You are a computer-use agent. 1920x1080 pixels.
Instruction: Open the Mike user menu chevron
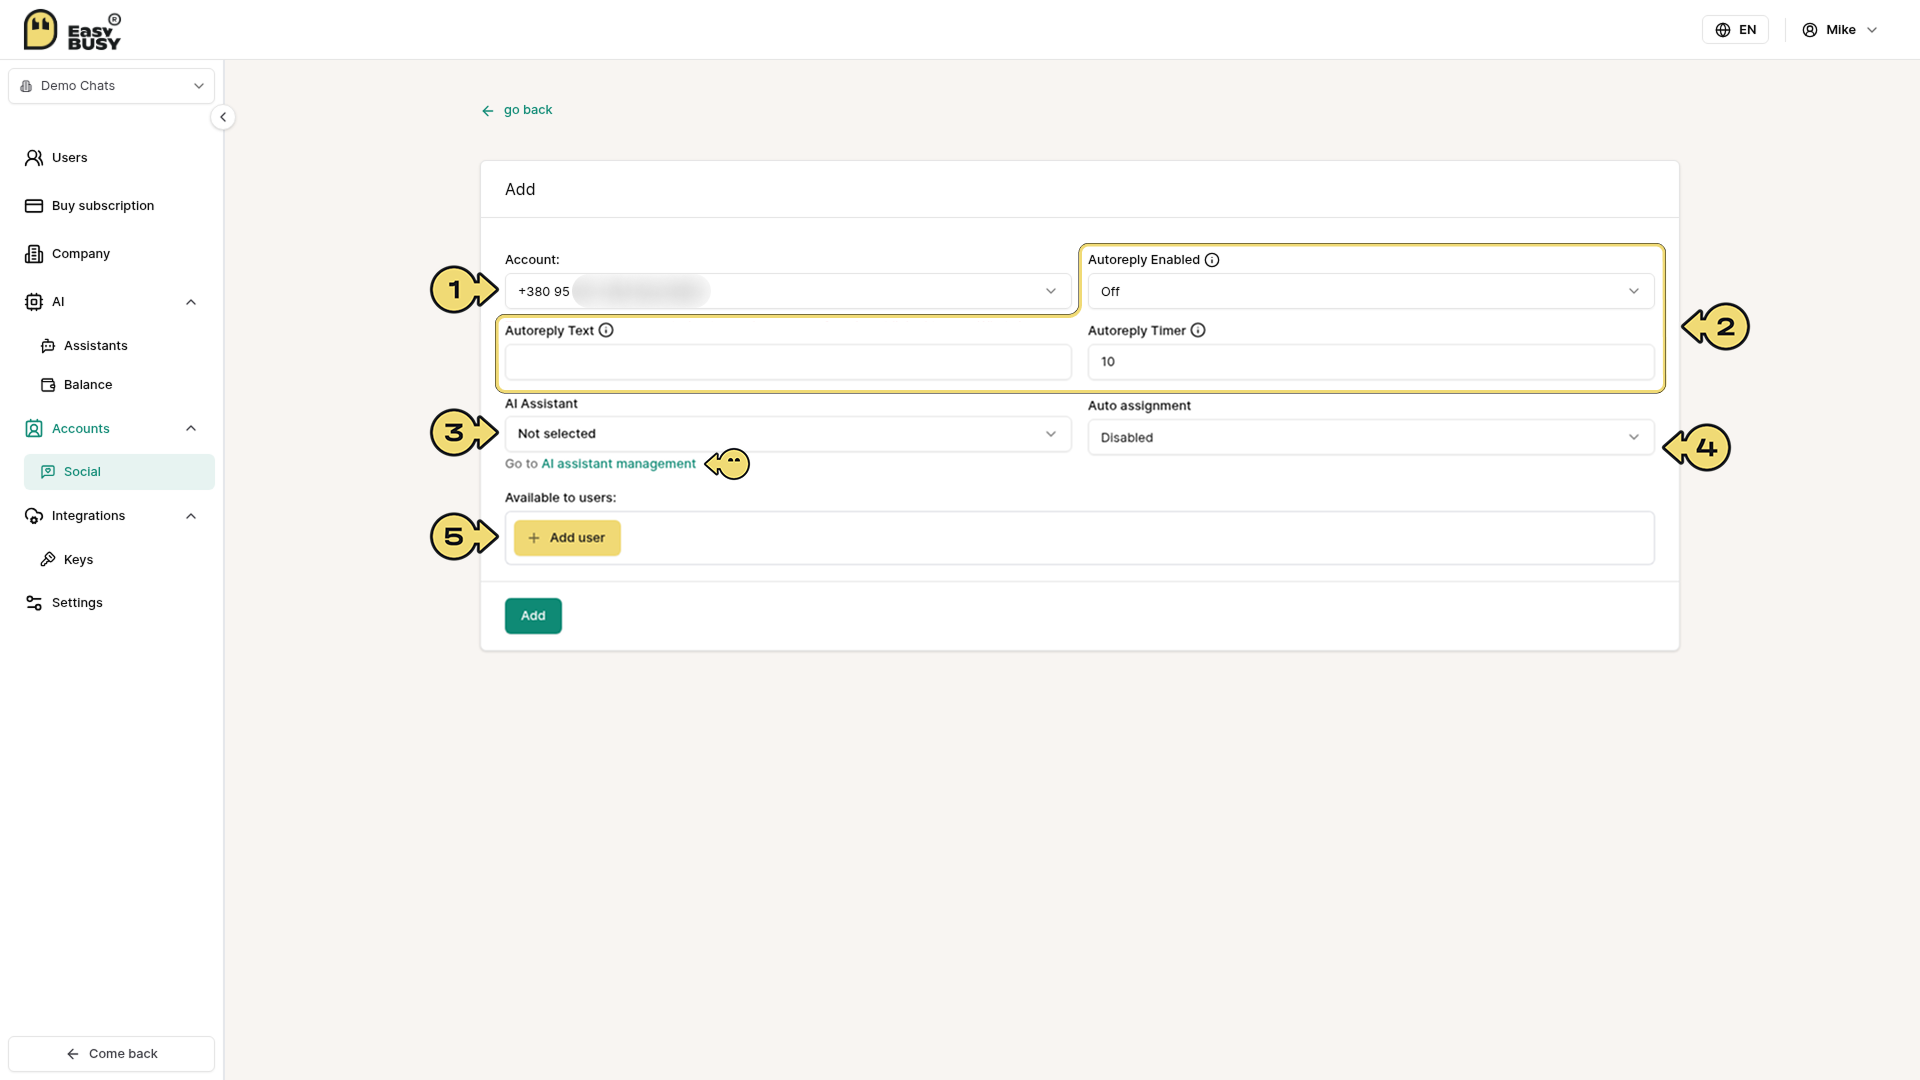tap(1872, 30)
